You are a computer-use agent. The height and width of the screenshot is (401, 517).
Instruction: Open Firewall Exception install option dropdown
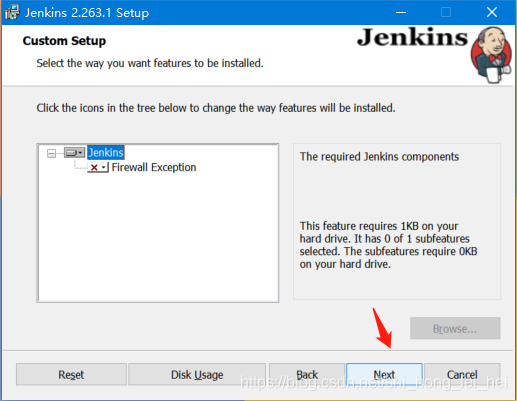[x=98, y=167]
